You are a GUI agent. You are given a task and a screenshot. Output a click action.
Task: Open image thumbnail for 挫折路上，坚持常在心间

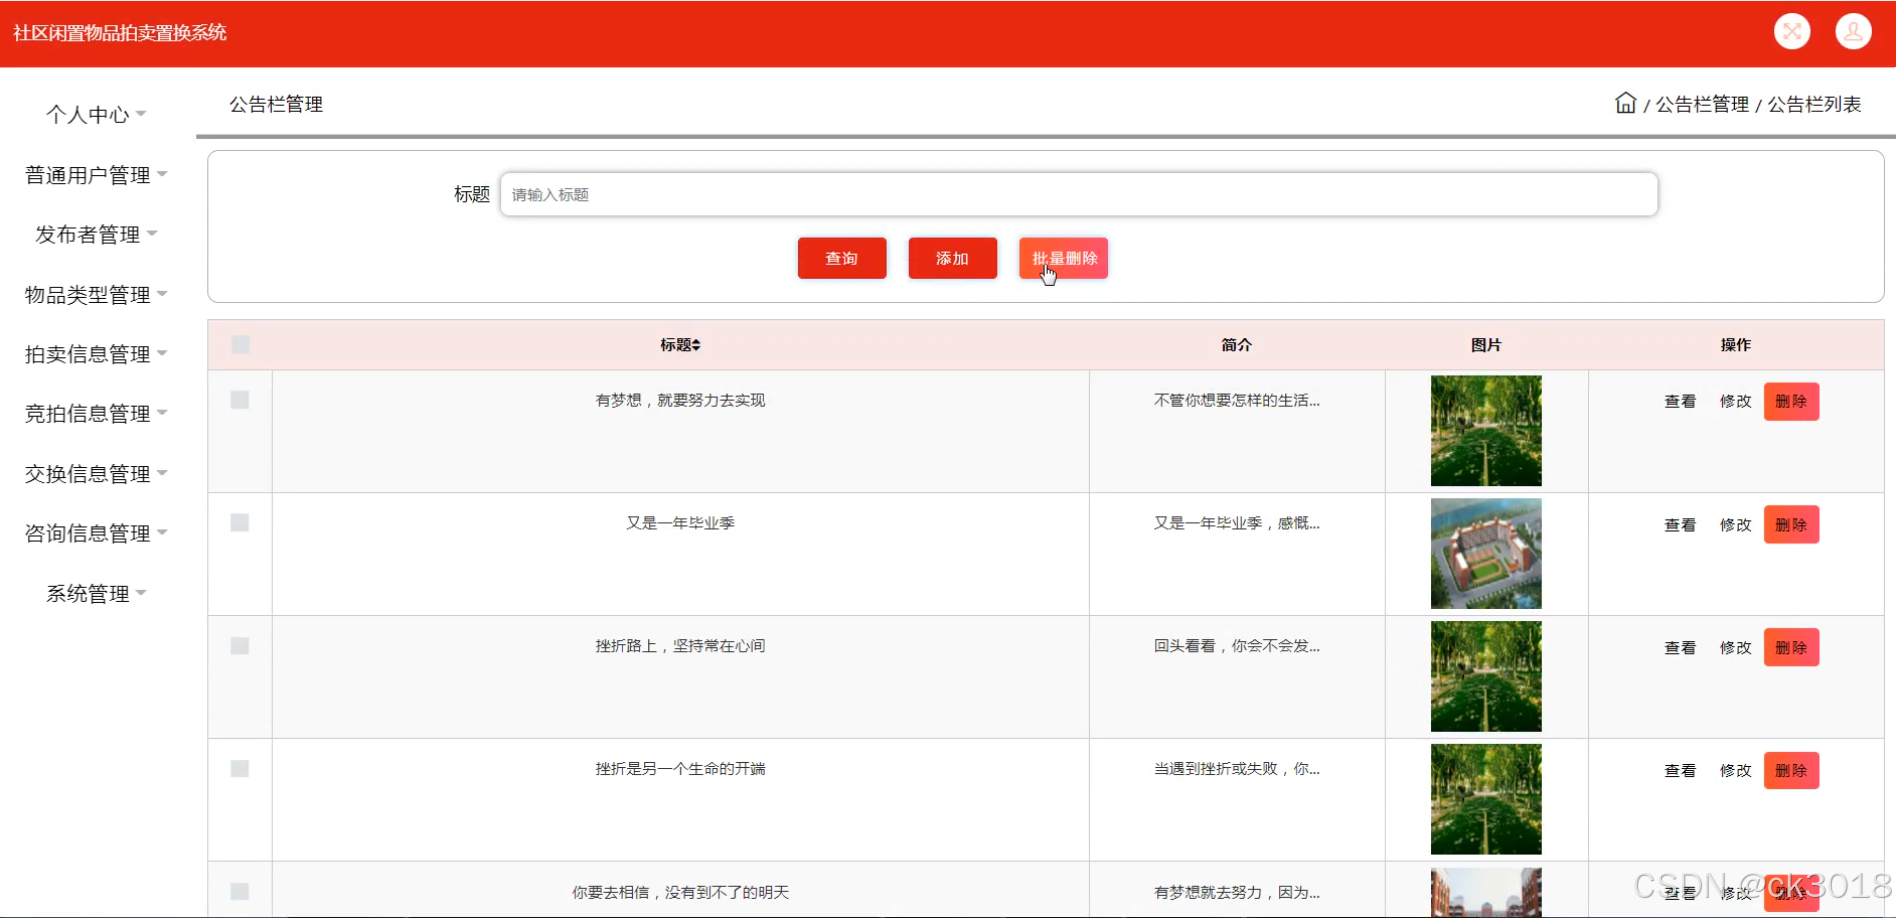(x=1486, y=677)
